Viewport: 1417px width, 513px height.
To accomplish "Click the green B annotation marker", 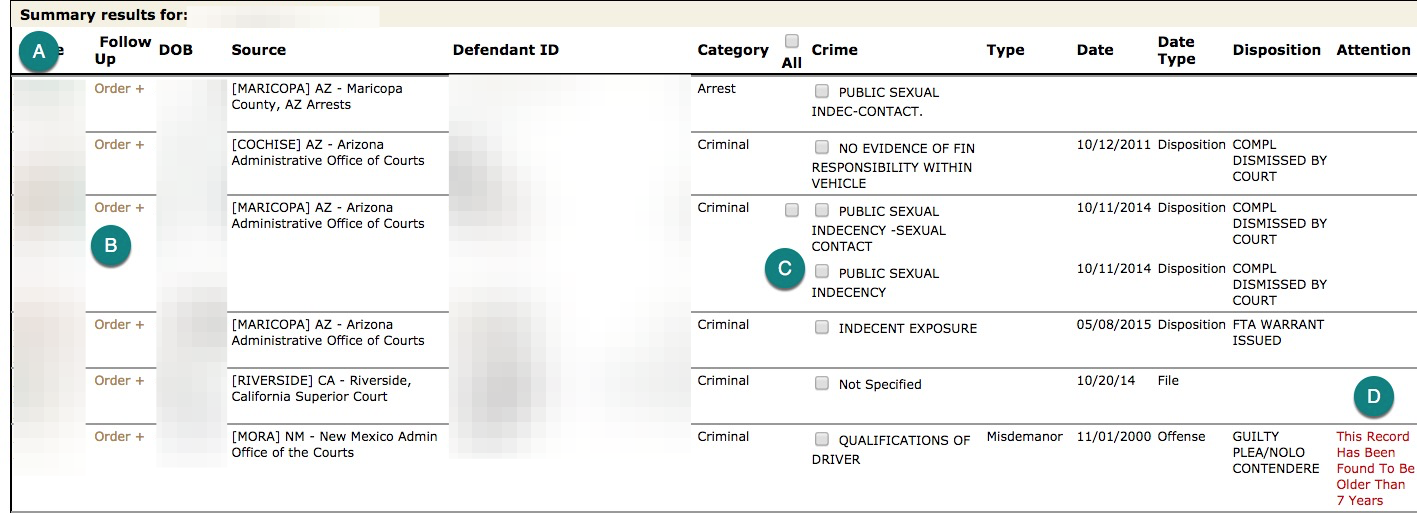I will (111, 245).
